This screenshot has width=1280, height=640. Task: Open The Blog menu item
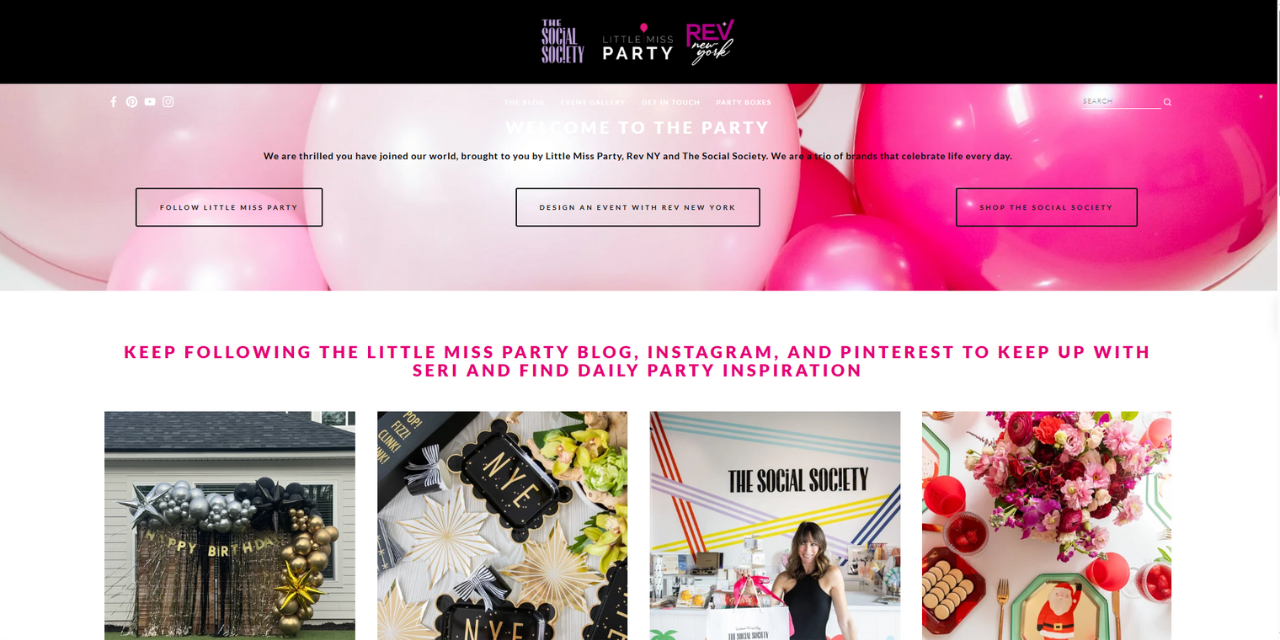pos(524,102)
